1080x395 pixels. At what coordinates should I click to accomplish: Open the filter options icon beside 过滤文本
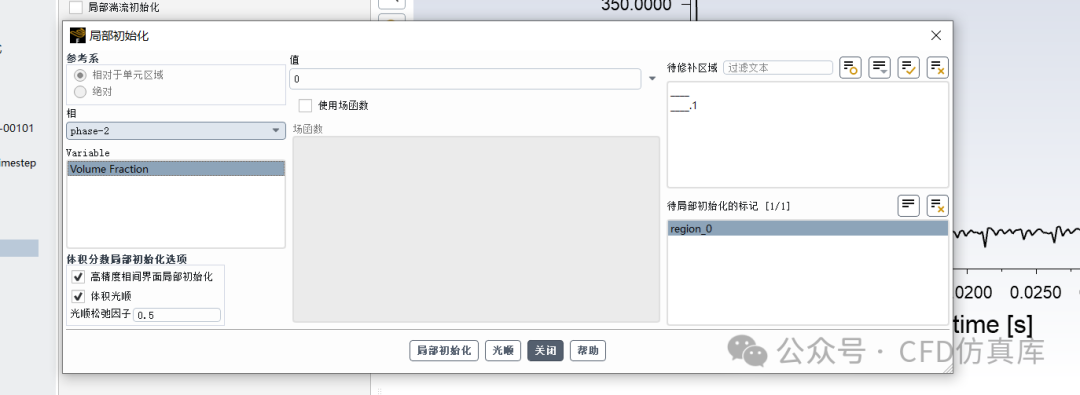click(x=880, y=68)
